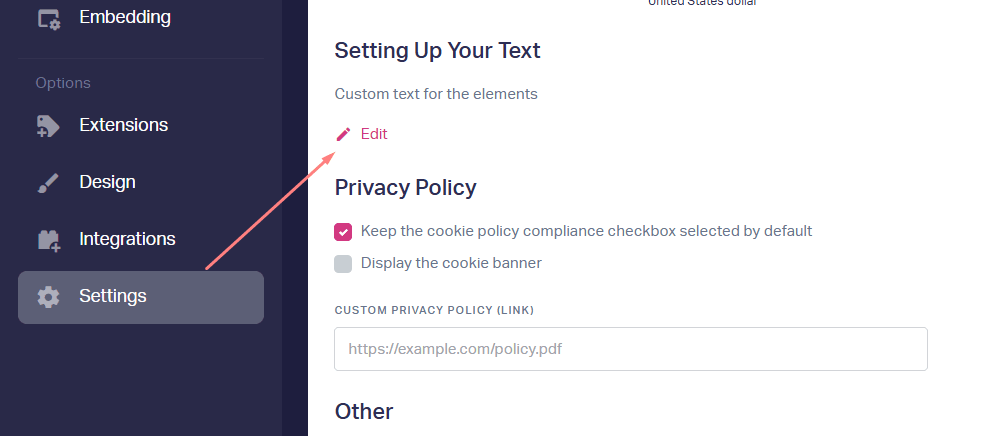
Task: Click the Other section heading
Action: pos(364,411)
